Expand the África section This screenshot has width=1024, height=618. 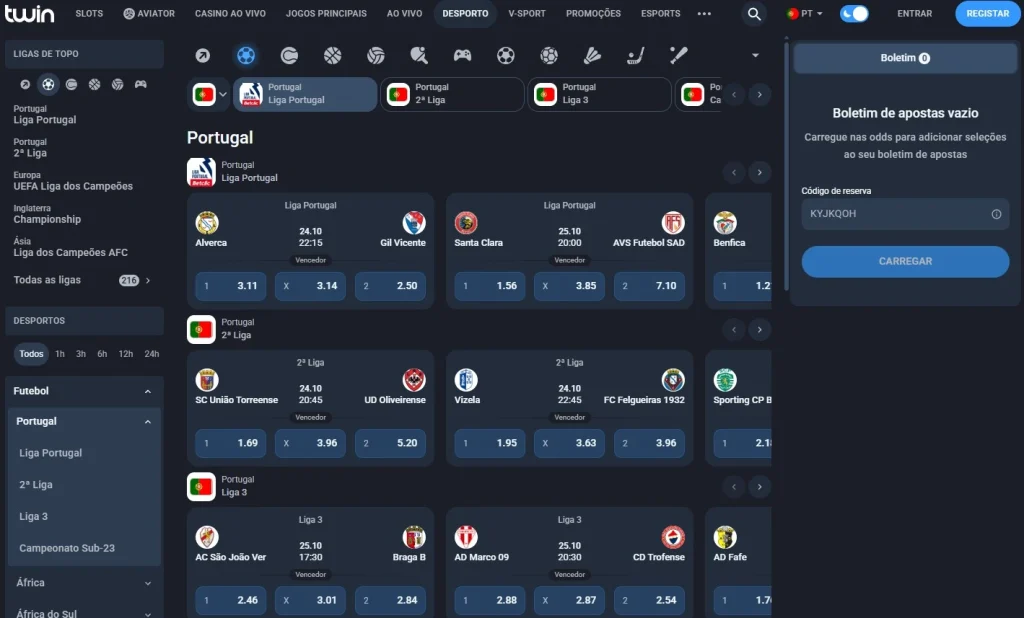pyautogui.click(x=148, y=583)
